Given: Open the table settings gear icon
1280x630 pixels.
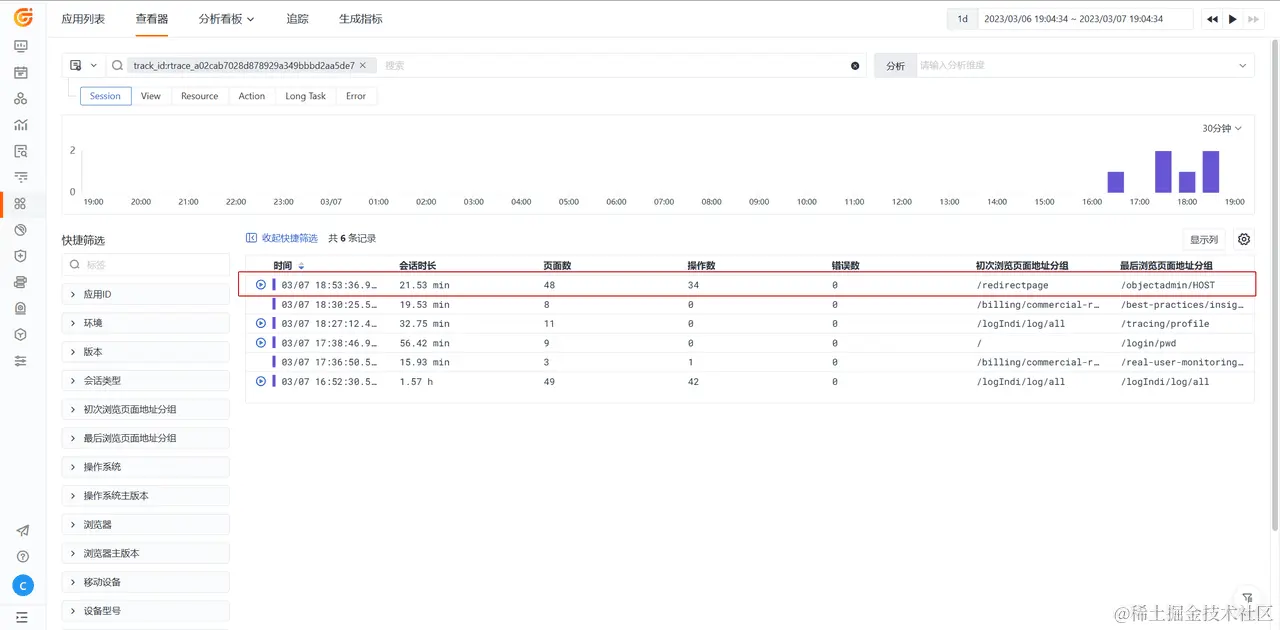Looking at the screenshot, I should [1244, 239].
